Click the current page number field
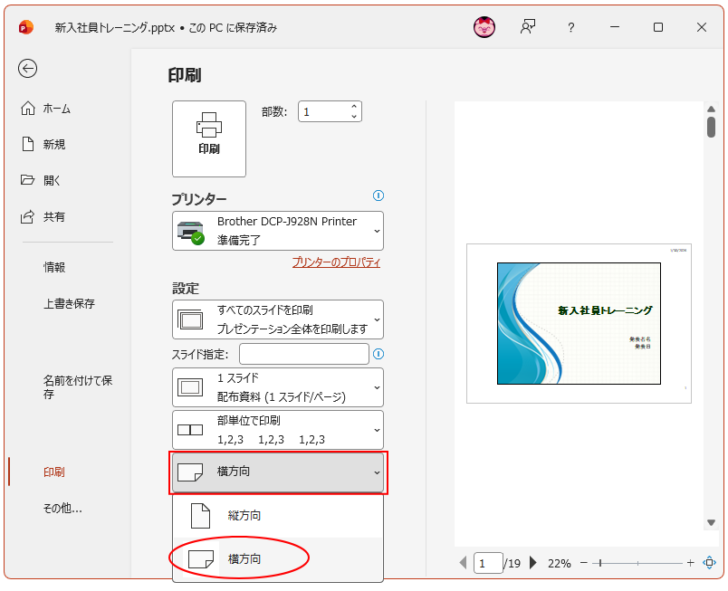Viewport: 728px width, 591px height. (x=488, y=563)
